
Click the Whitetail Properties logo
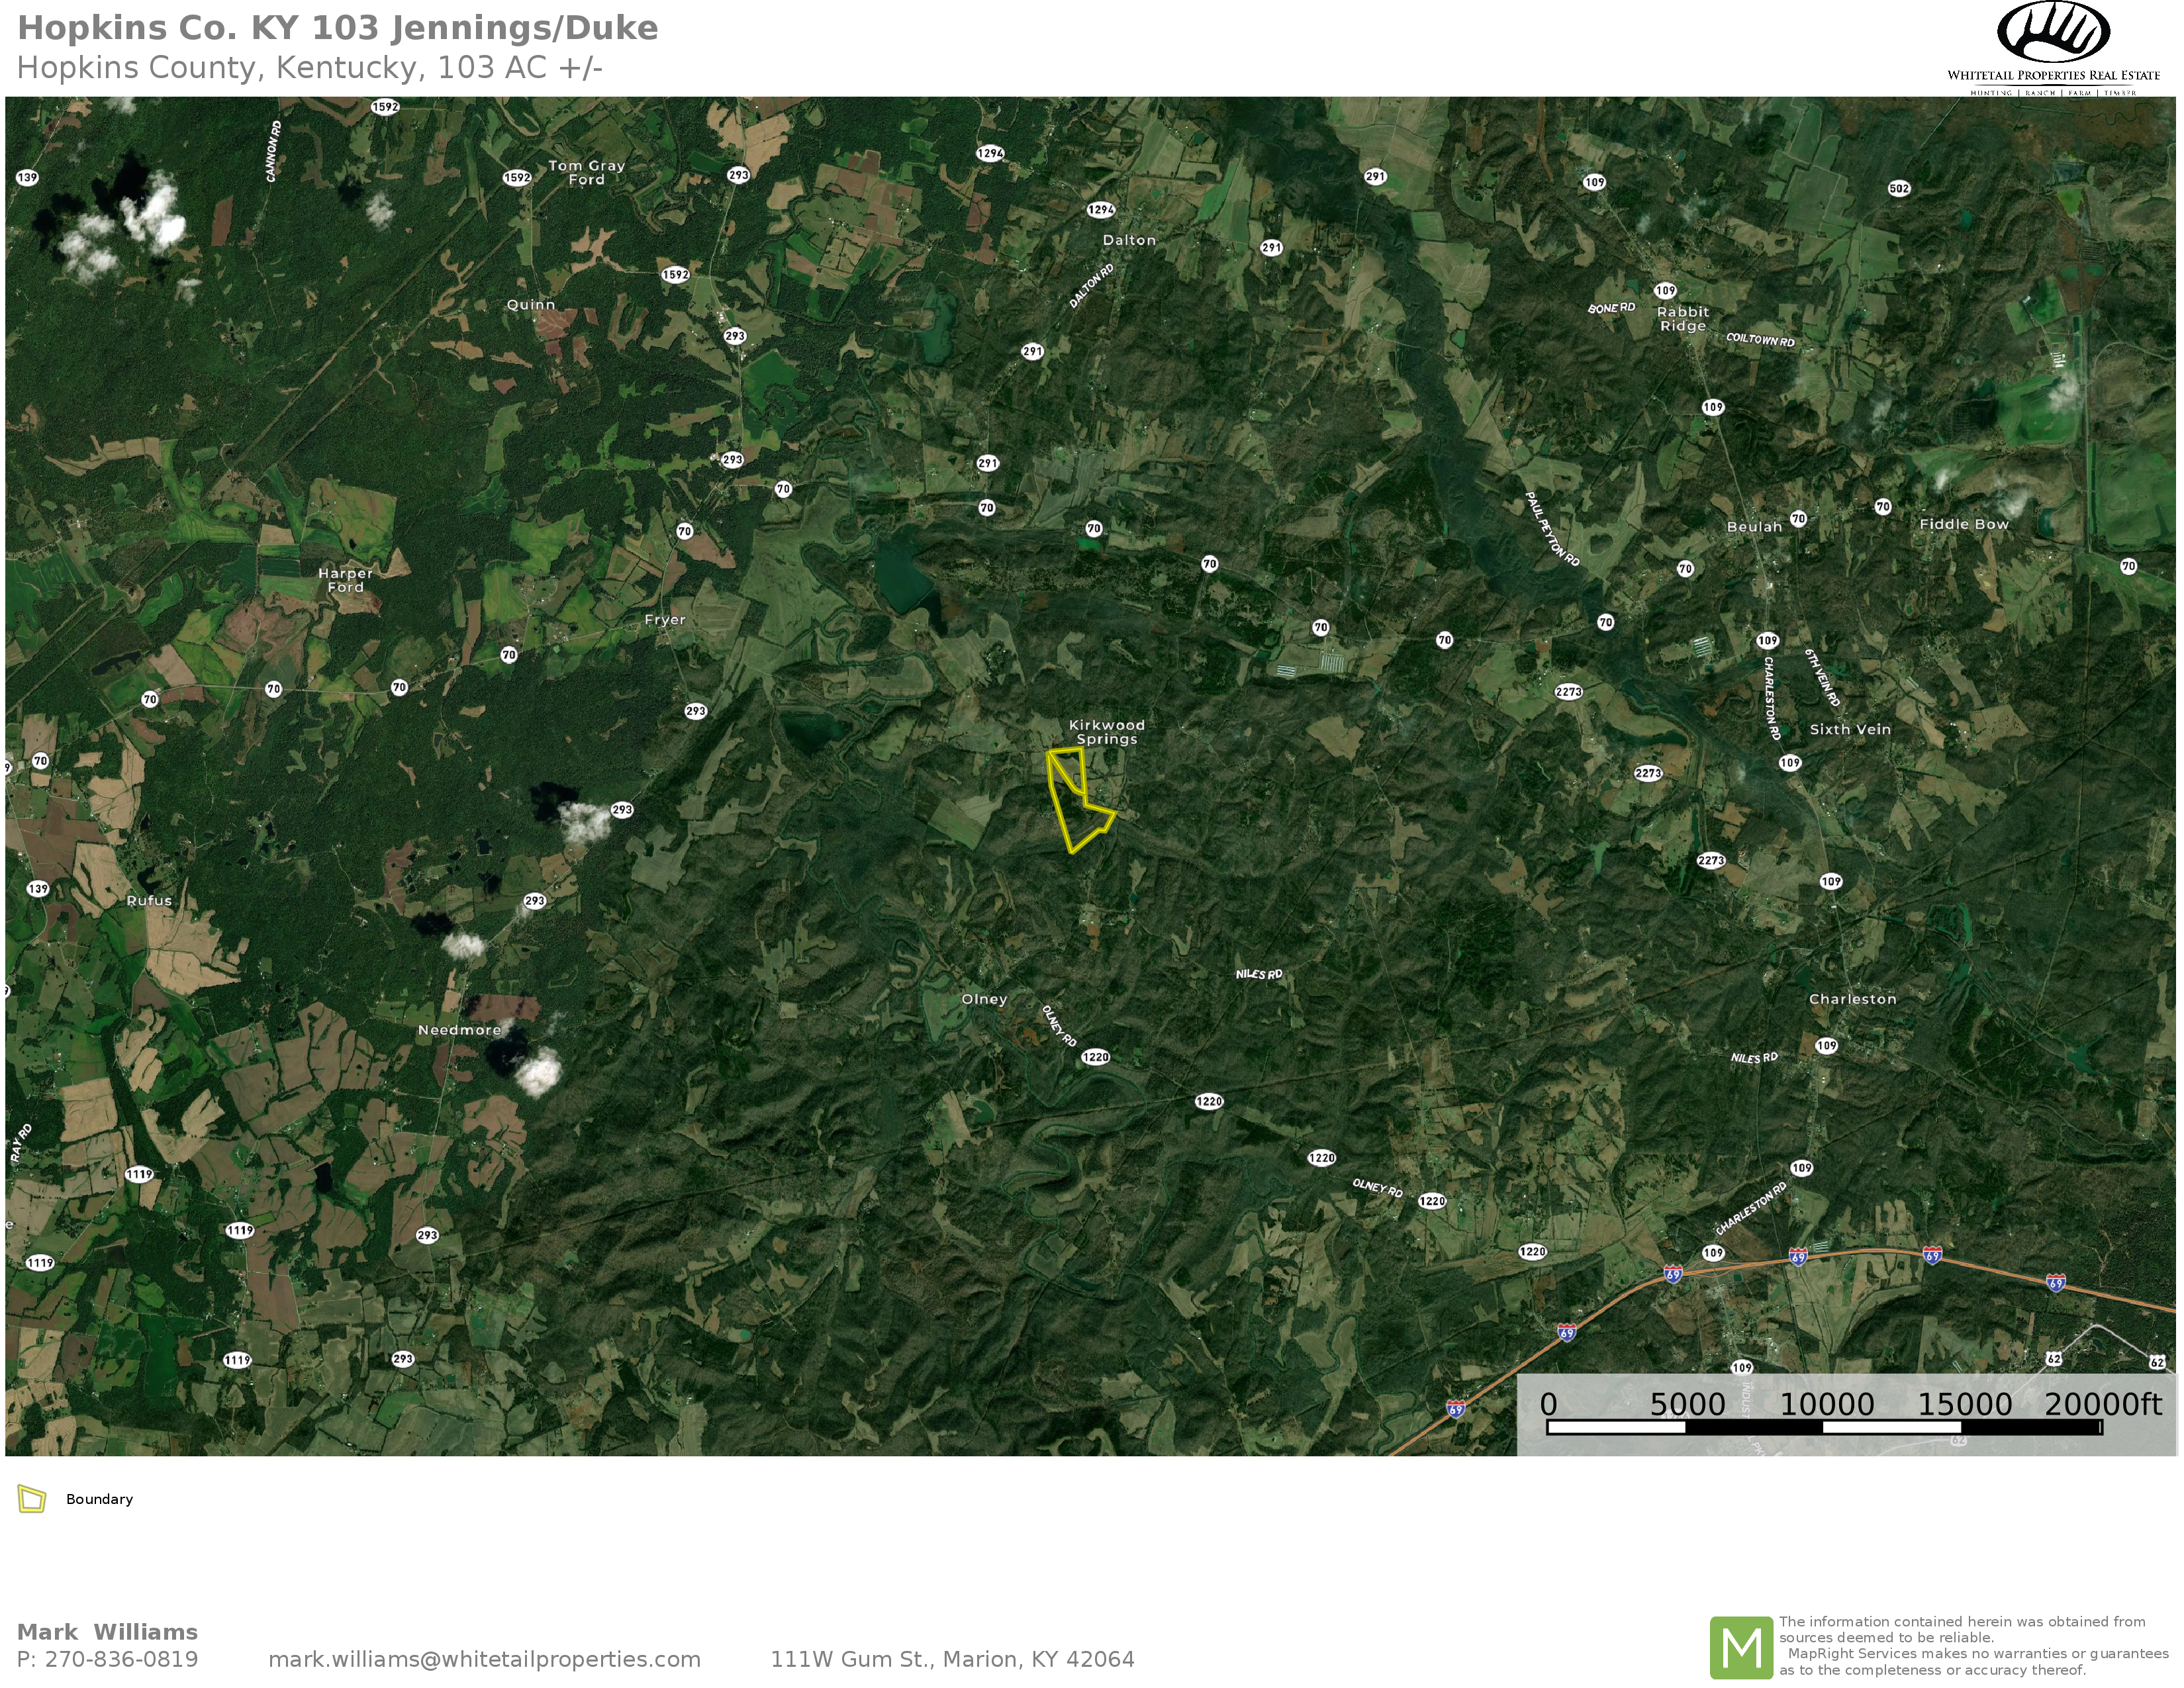click(x=2053, y=48)
